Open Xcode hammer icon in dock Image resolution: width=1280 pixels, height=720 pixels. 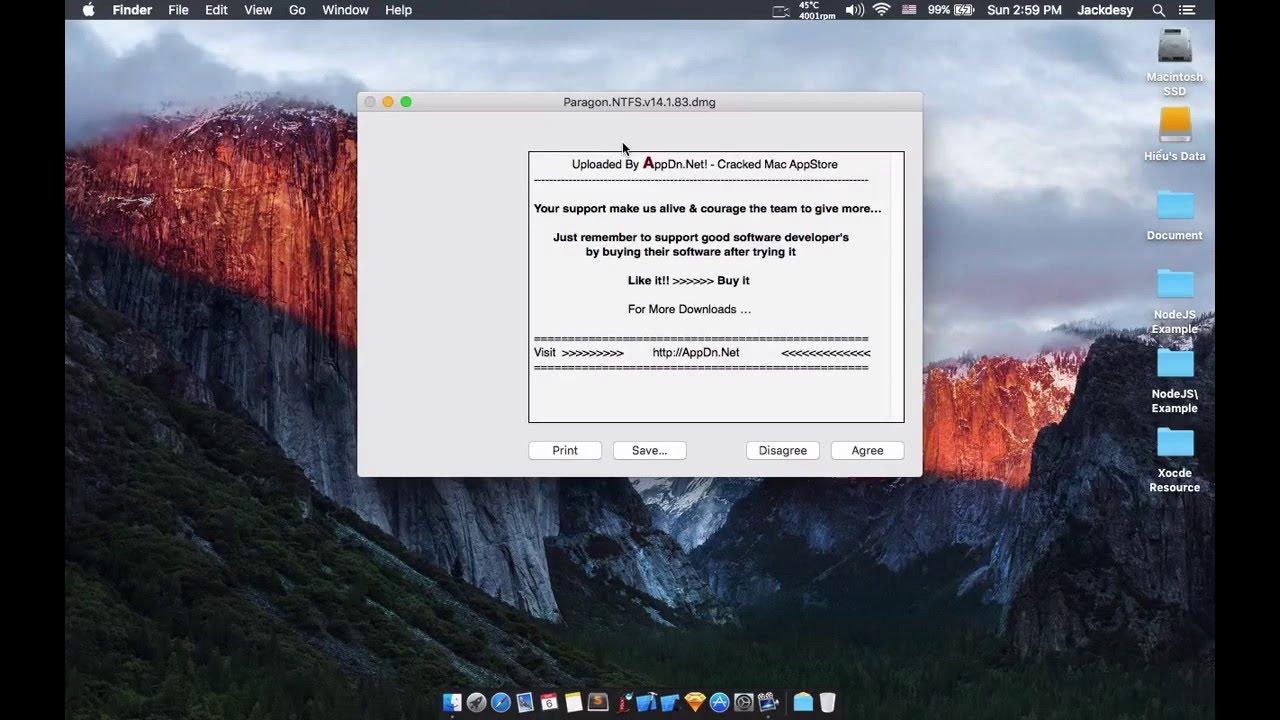pyautogui.click(x=646, y=703)
